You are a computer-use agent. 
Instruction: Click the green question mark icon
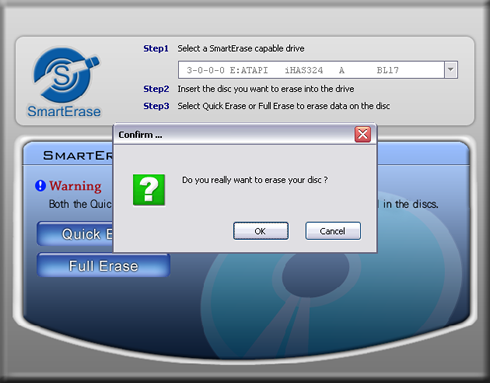pos(149,190)
